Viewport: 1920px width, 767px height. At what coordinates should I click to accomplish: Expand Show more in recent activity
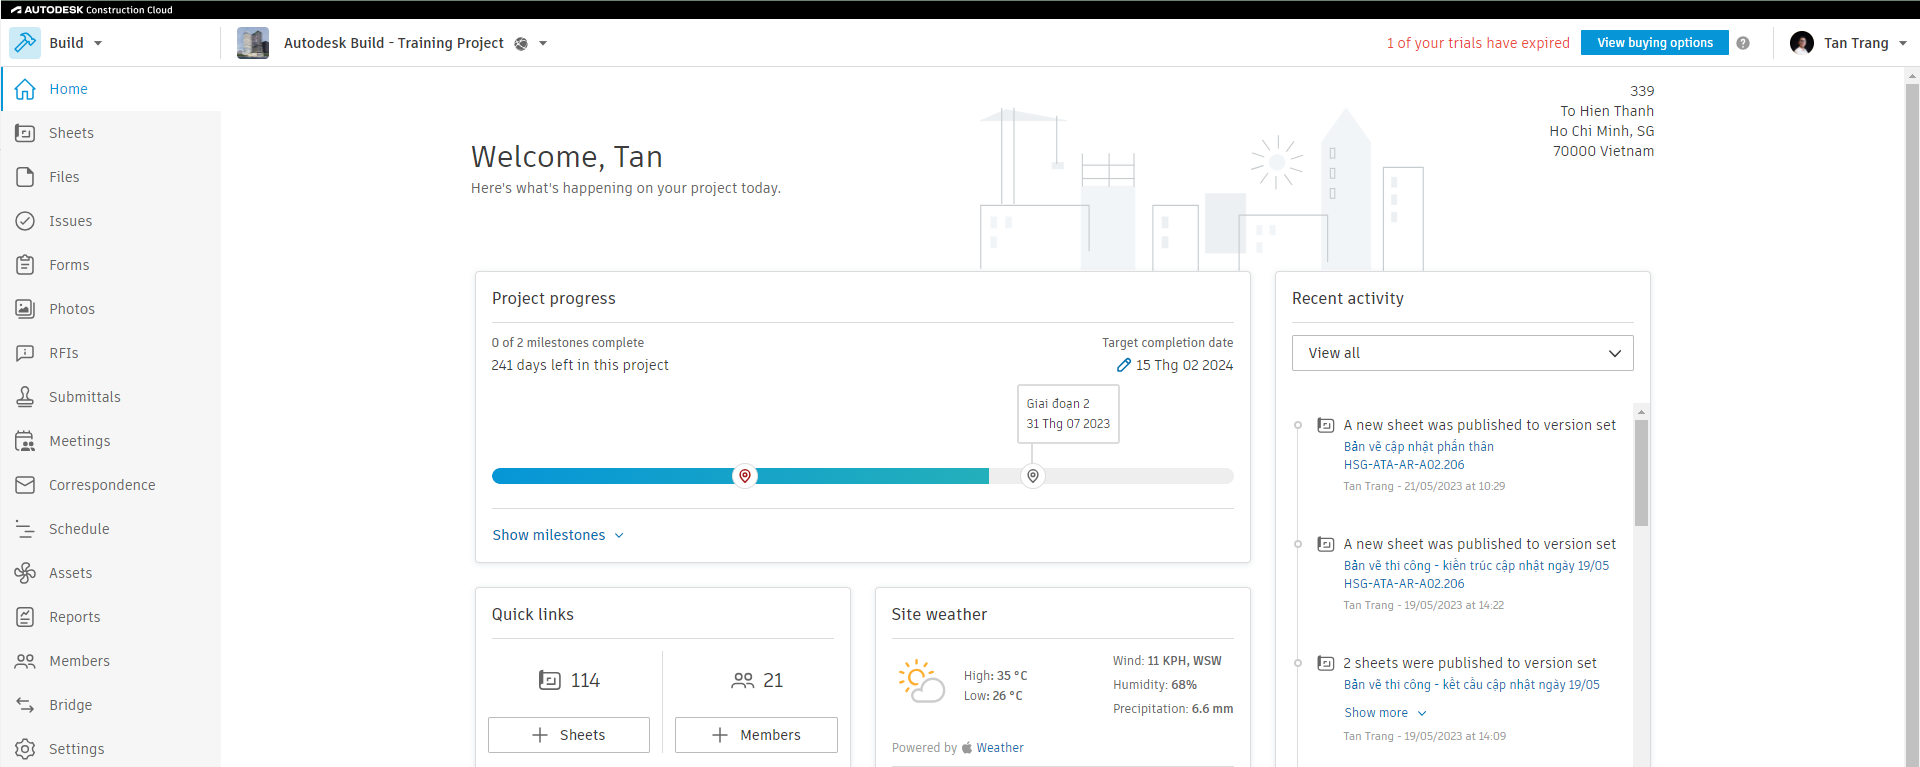1385,713
